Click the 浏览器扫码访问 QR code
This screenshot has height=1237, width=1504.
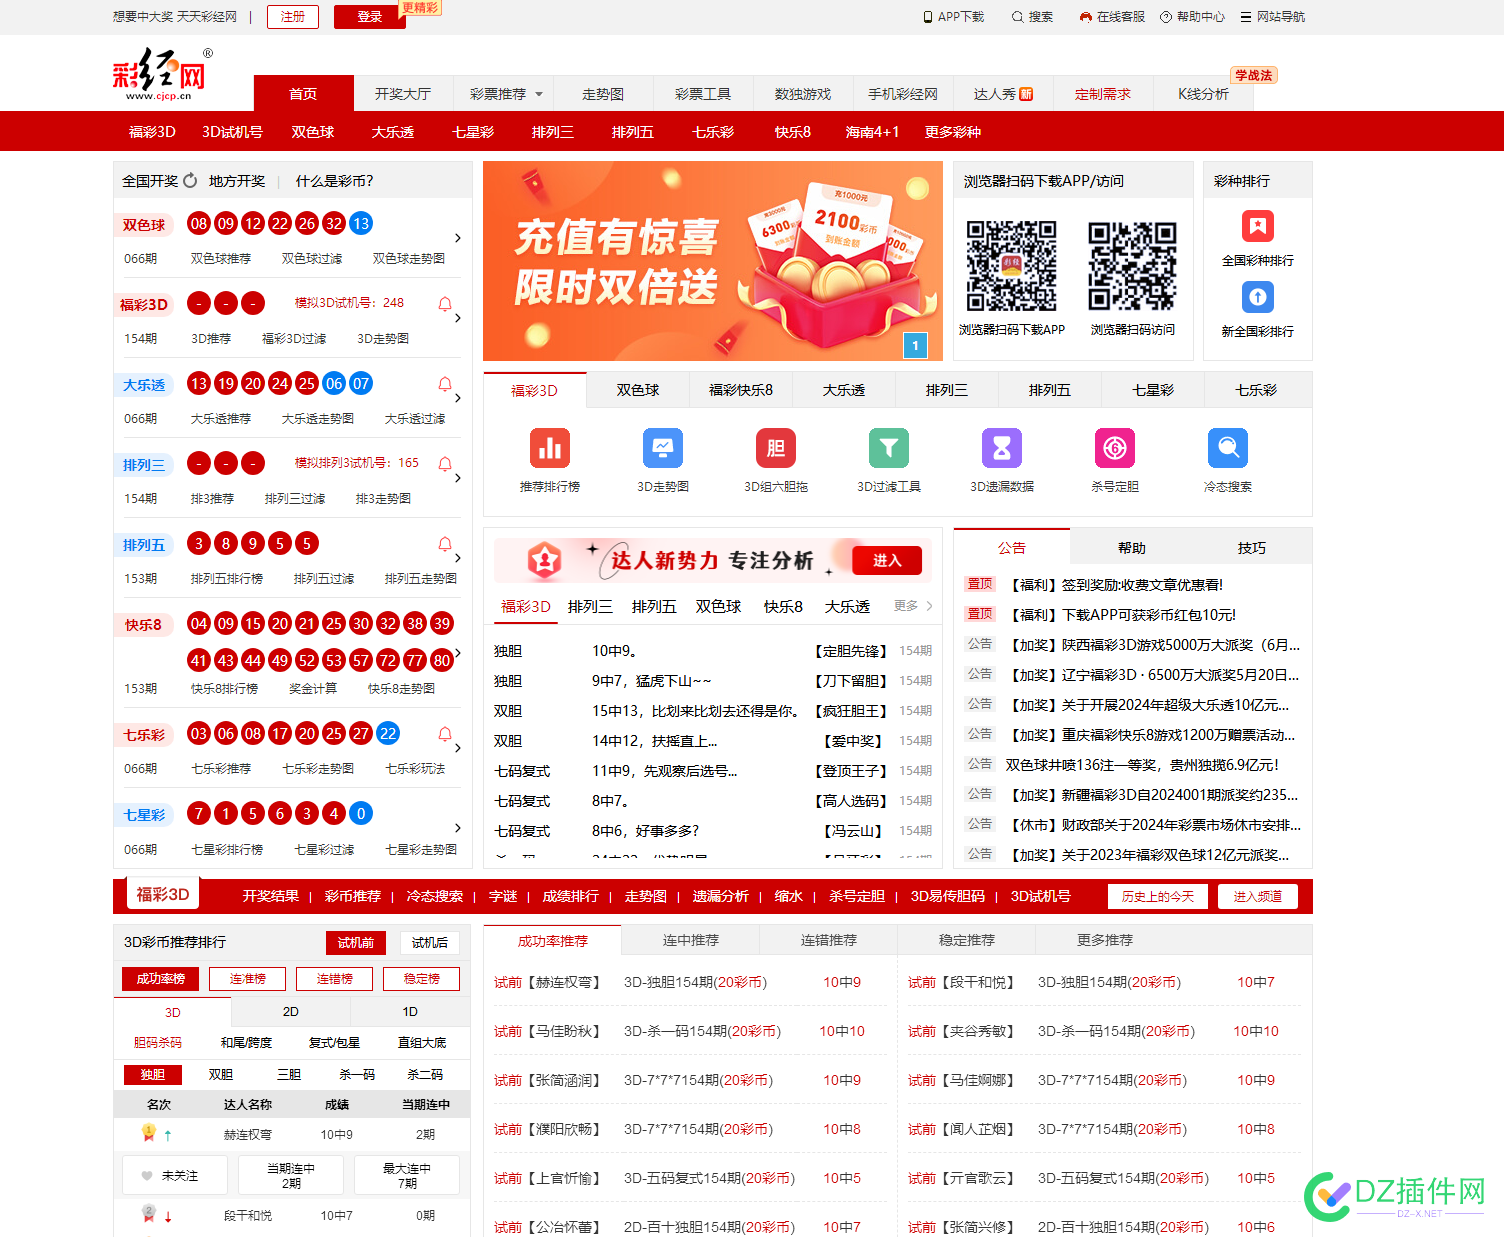pyautogui.click(x=1132, y=266)
